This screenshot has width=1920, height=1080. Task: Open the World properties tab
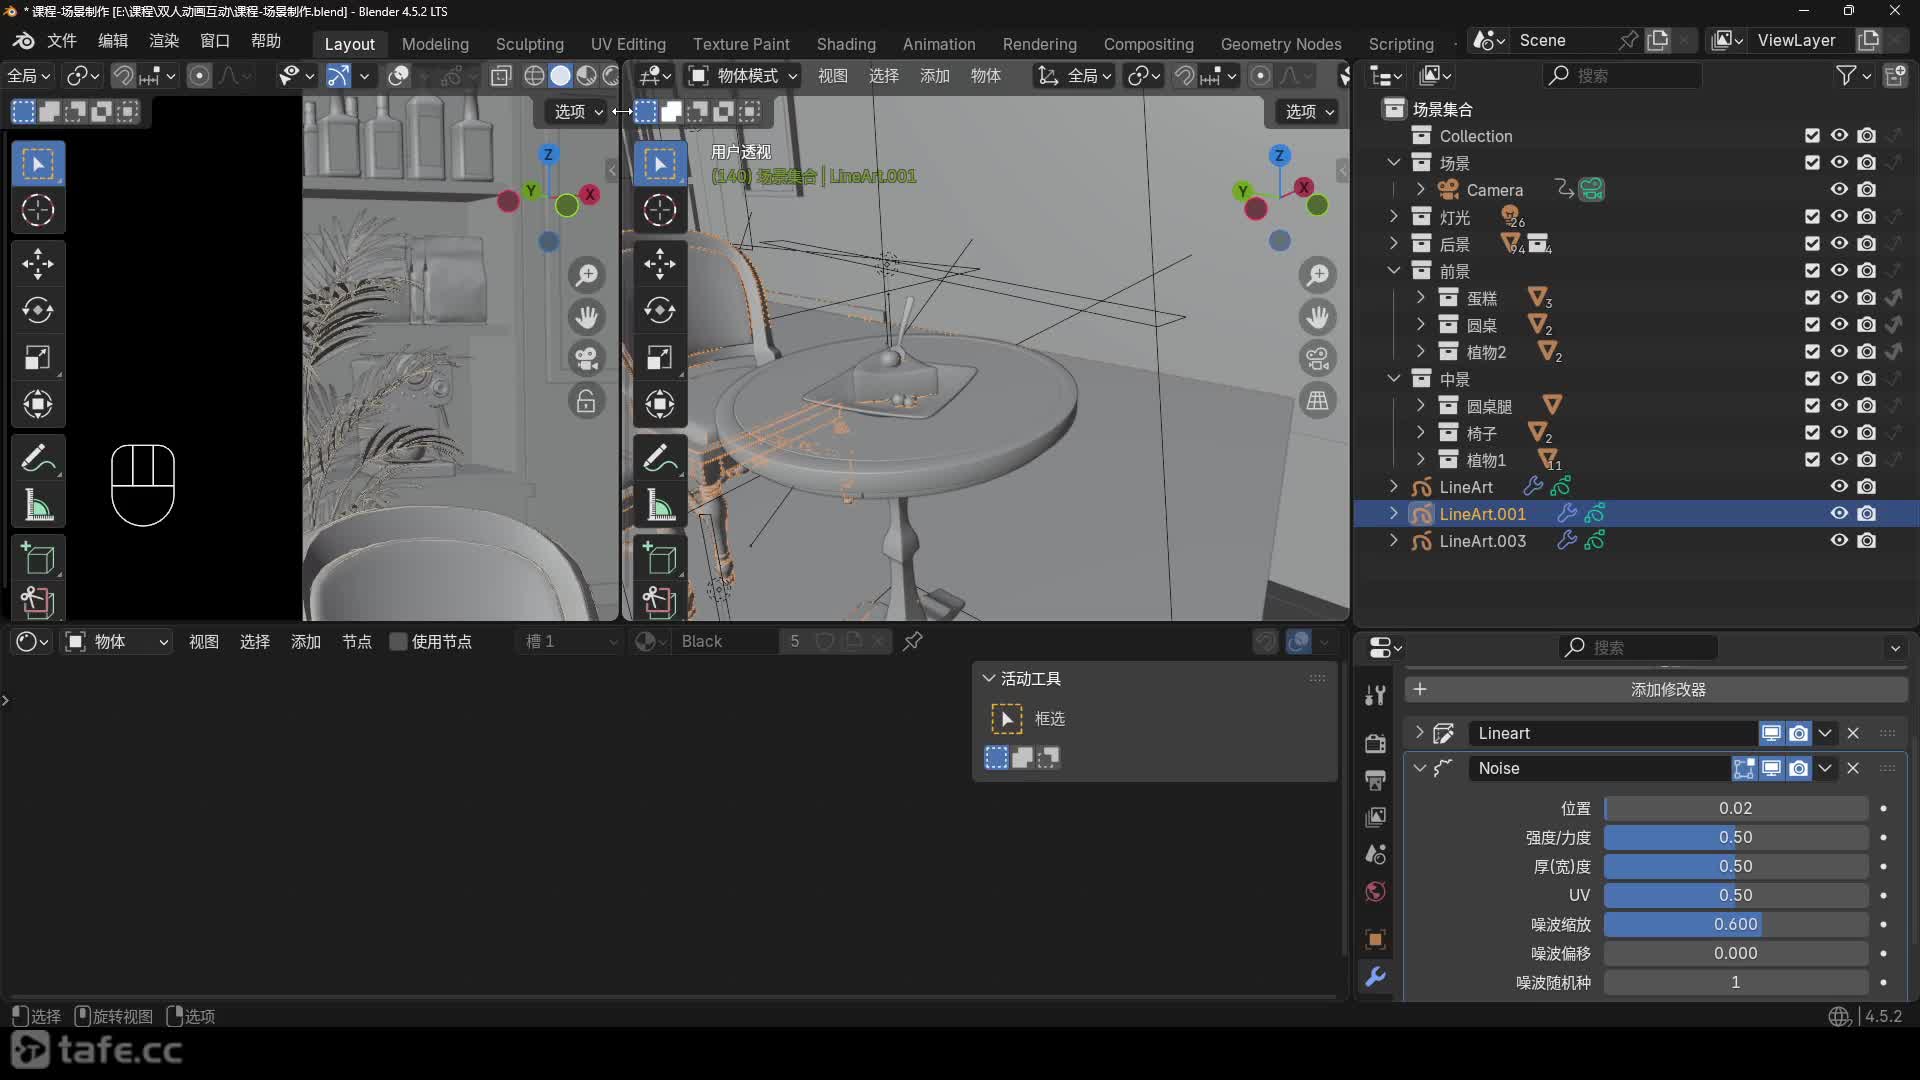pos(1376,892)
